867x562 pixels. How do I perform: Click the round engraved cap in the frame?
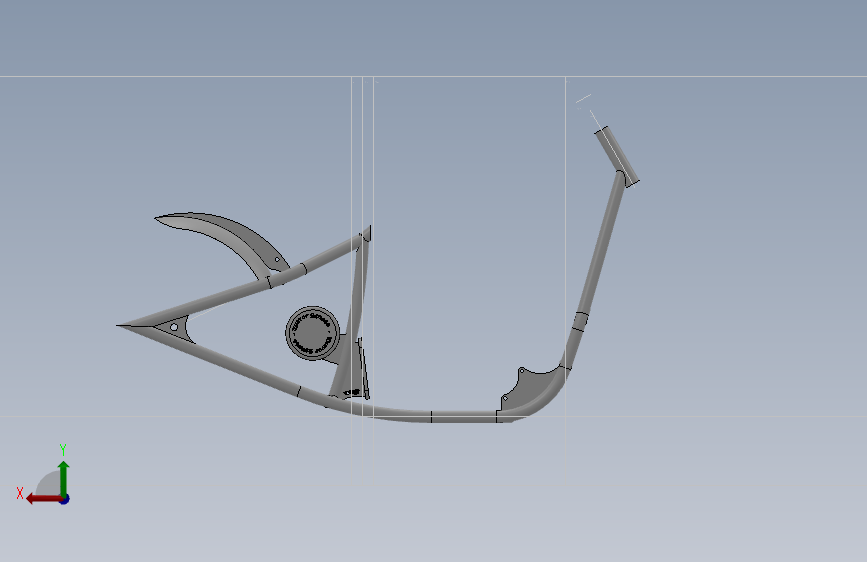coord(312,333)
